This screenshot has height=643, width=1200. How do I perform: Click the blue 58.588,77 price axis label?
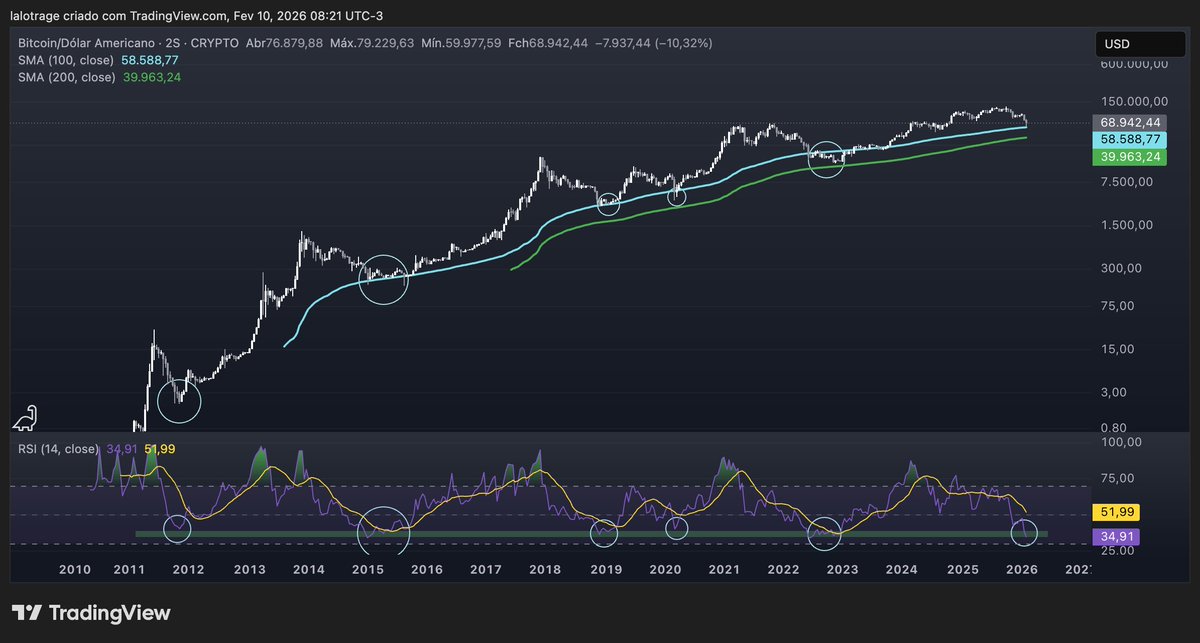(x=1131, y=140)
